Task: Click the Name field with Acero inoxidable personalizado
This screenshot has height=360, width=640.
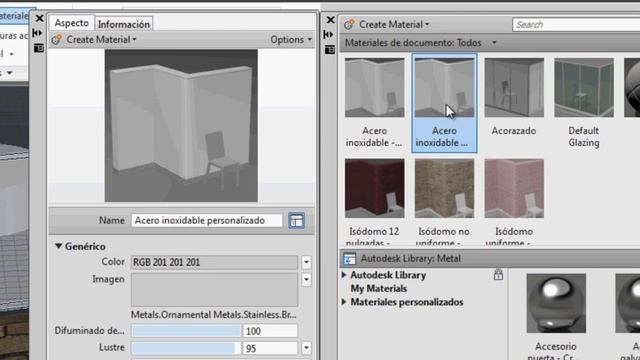Action: 207,220
